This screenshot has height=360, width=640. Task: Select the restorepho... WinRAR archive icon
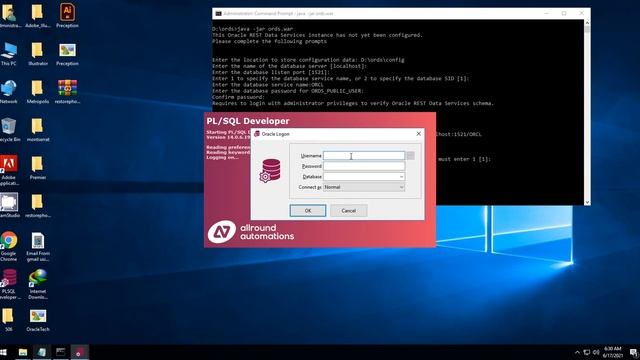tap(67, 92)
